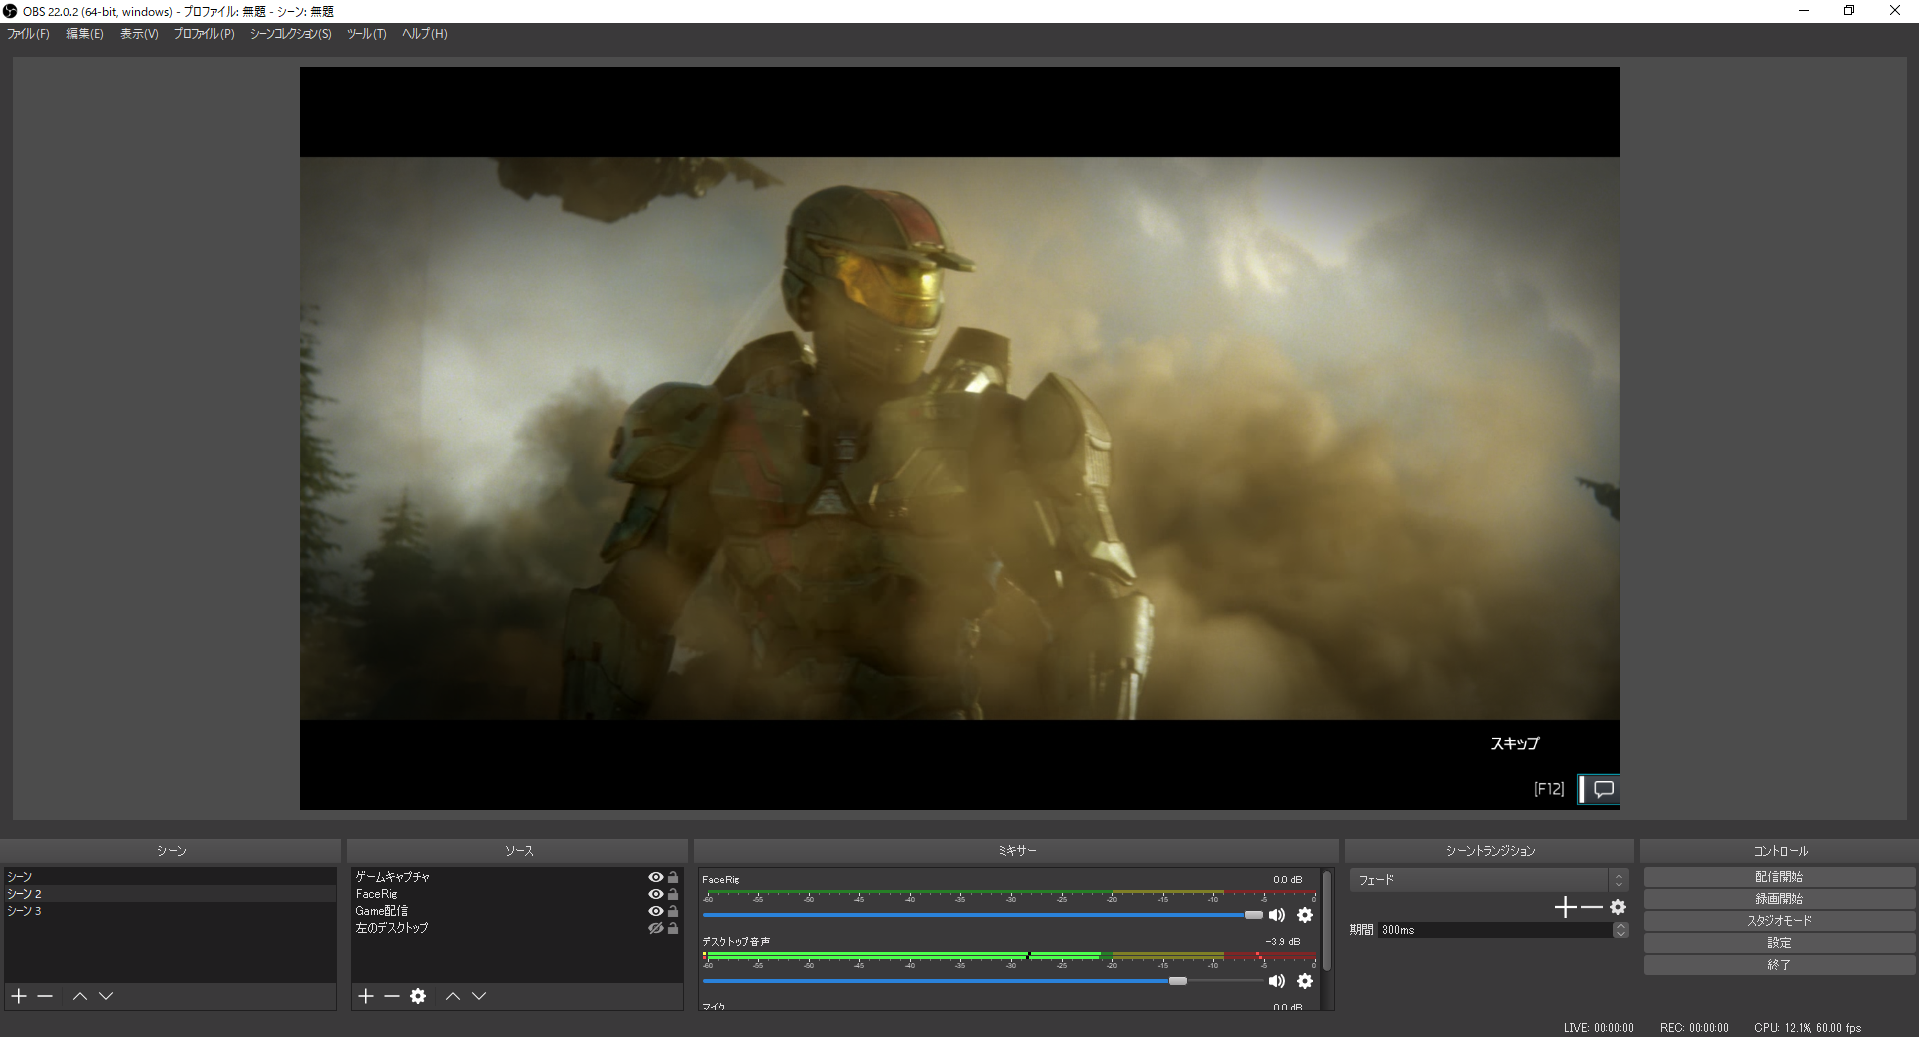The height and width of the screenshot is (1037, 1919).
Task: Click the [F12] label in the preview
Action: coord(1549,789)
